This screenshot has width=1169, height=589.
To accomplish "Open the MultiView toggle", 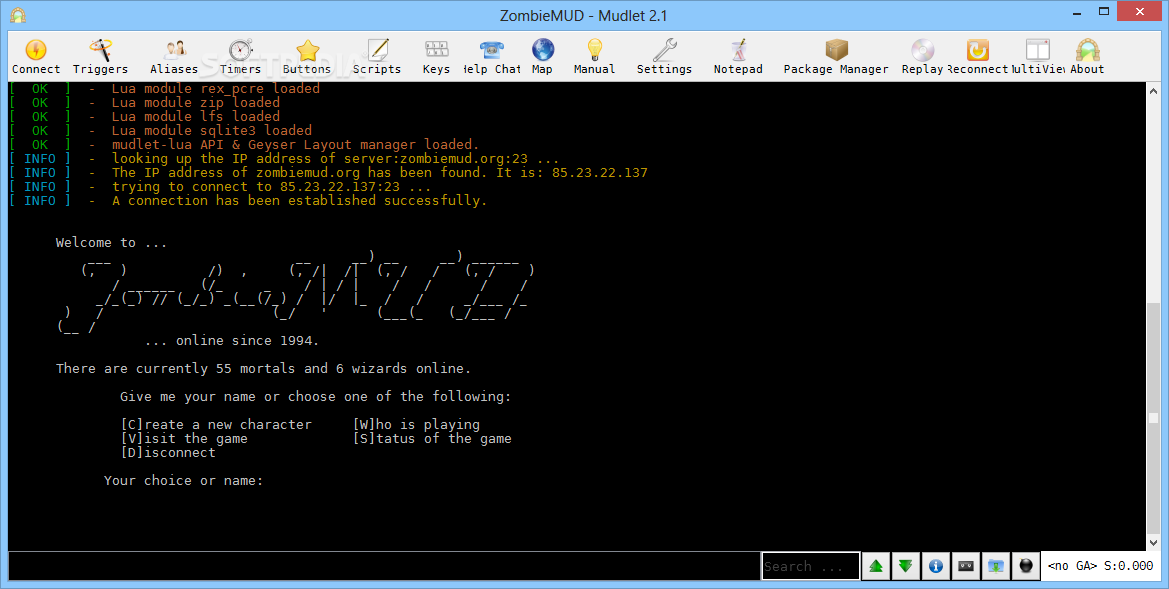I will (1037, 57).
